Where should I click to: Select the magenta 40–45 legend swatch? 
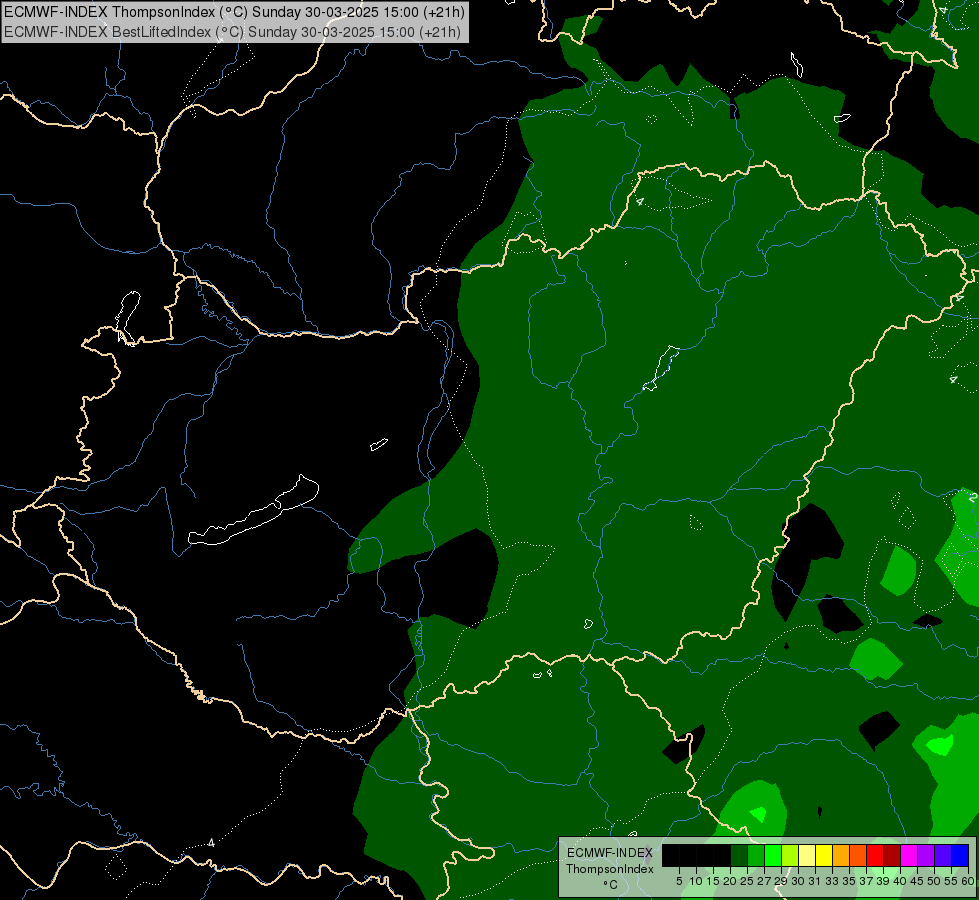[x=909, y=855]
